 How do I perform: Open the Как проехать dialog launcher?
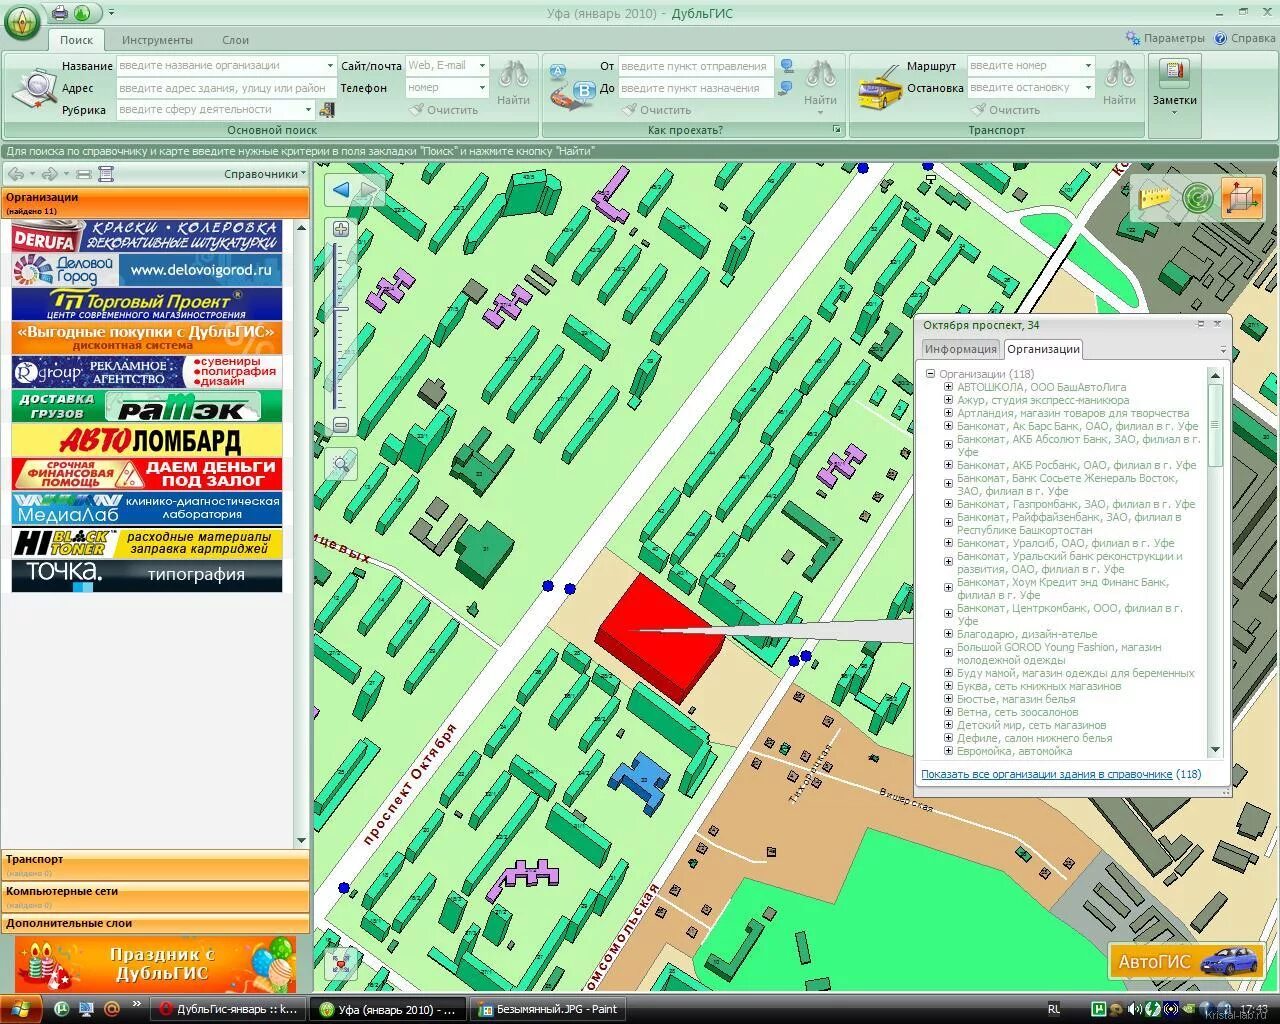point(836,130)
